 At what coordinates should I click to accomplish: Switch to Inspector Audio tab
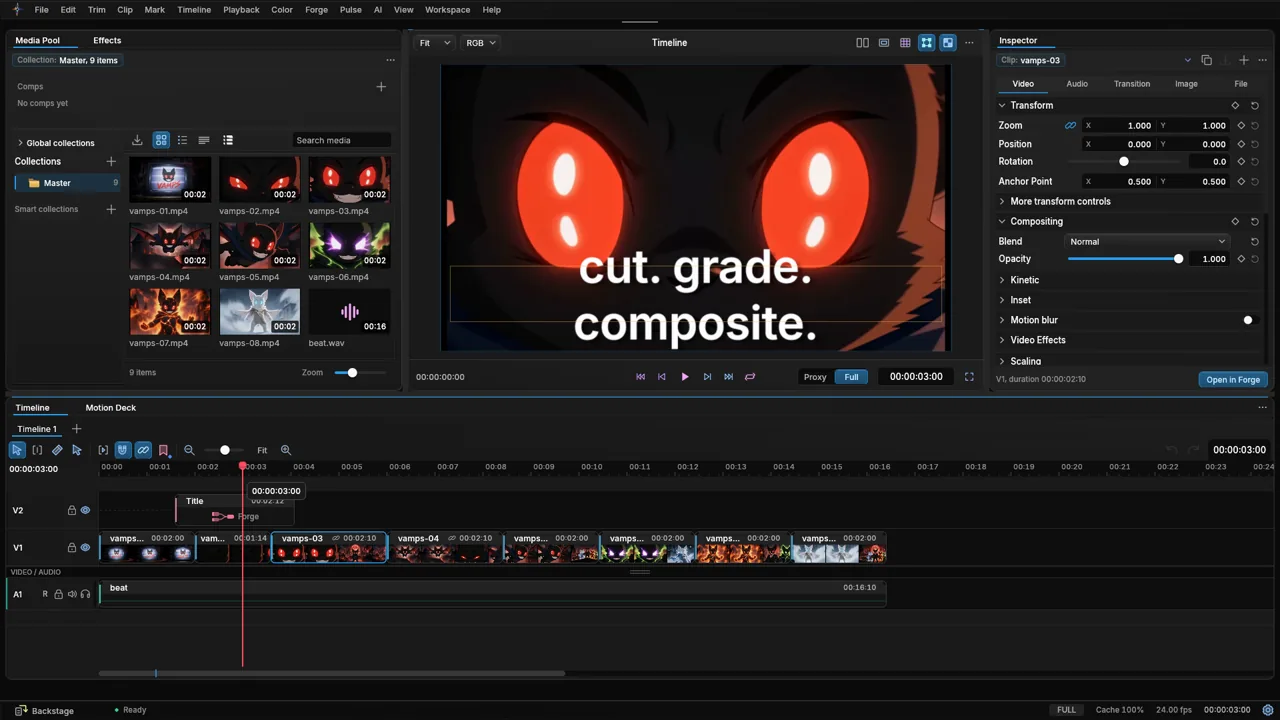coord(1077,84)
